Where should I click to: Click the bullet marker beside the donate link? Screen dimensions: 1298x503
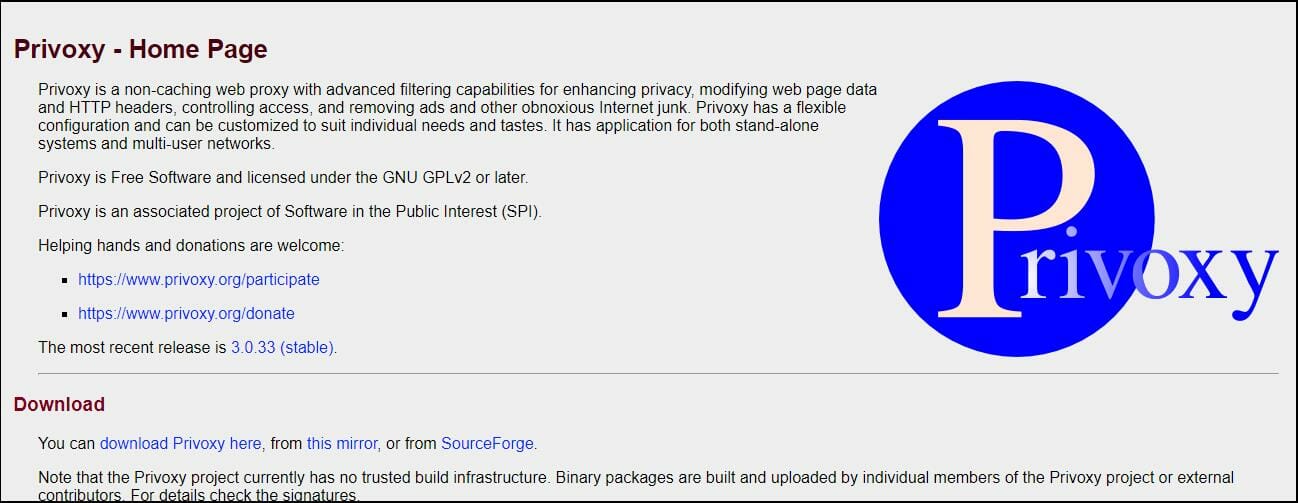pos(65,314)
